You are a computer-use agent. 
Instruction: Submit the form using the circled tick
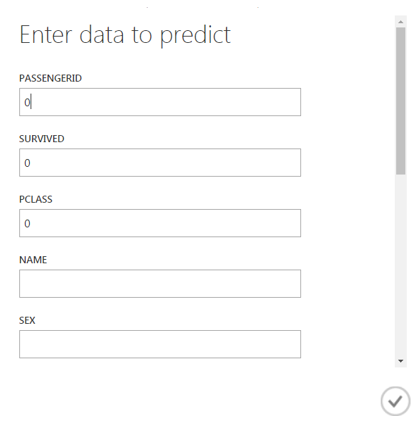coord(395,401)
